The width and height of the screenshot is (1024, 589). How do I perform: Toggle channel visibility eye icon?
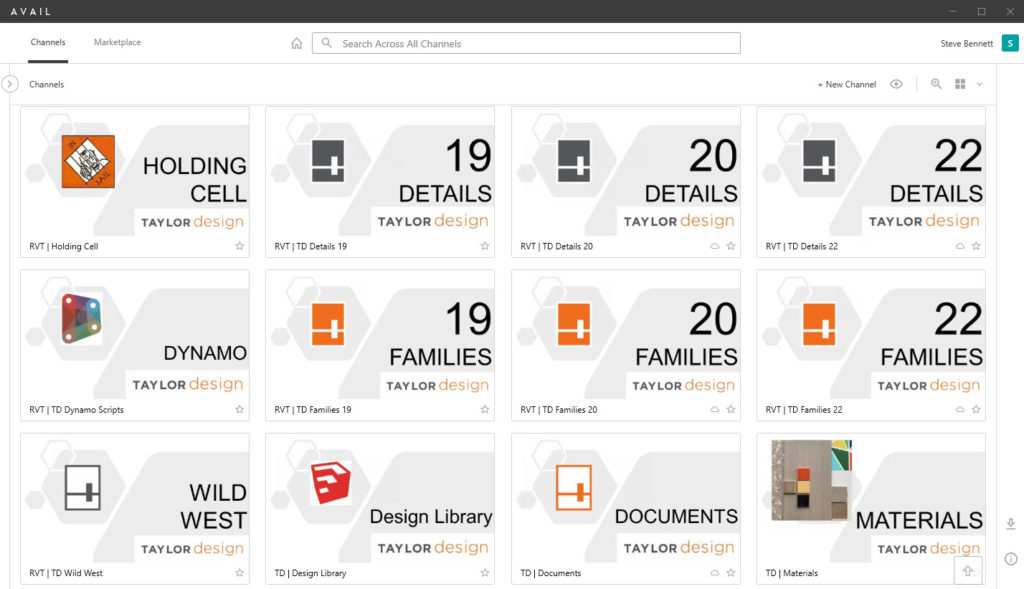point(896,84)
